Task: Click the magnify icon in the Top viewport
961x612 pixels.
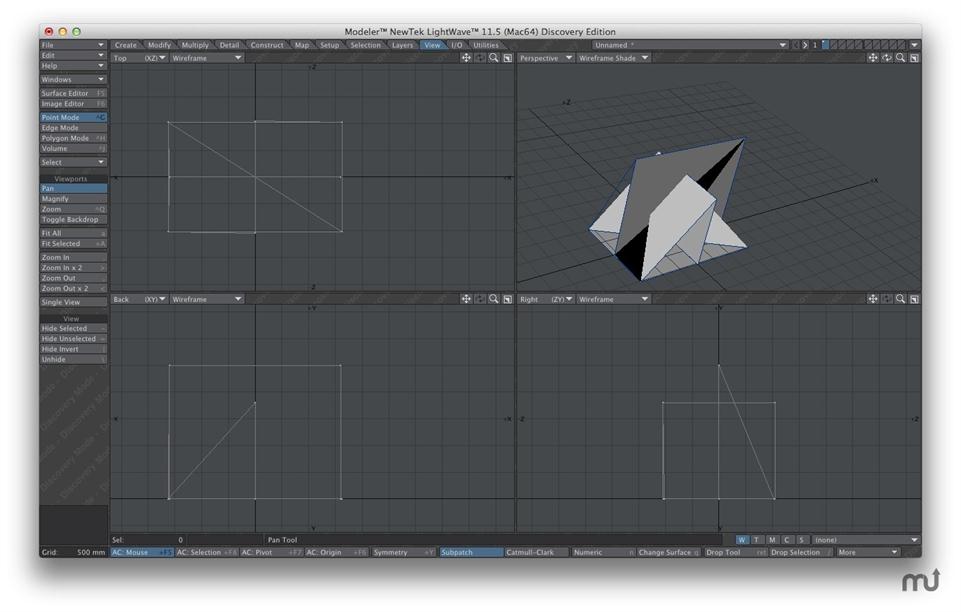Action: [x=494, y=58]
